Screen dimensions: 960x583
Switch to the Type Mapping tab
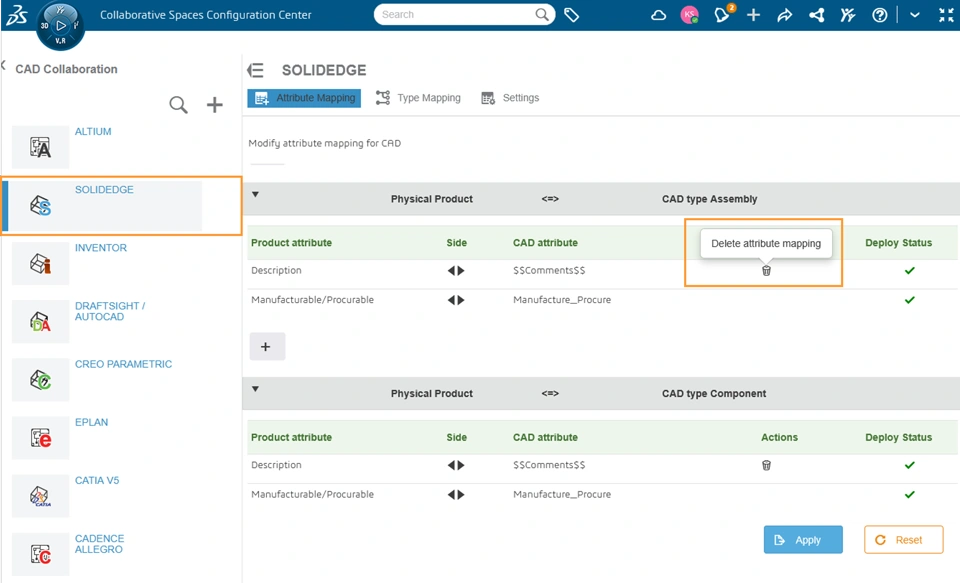pyautogui.click(x=418, y=98)
